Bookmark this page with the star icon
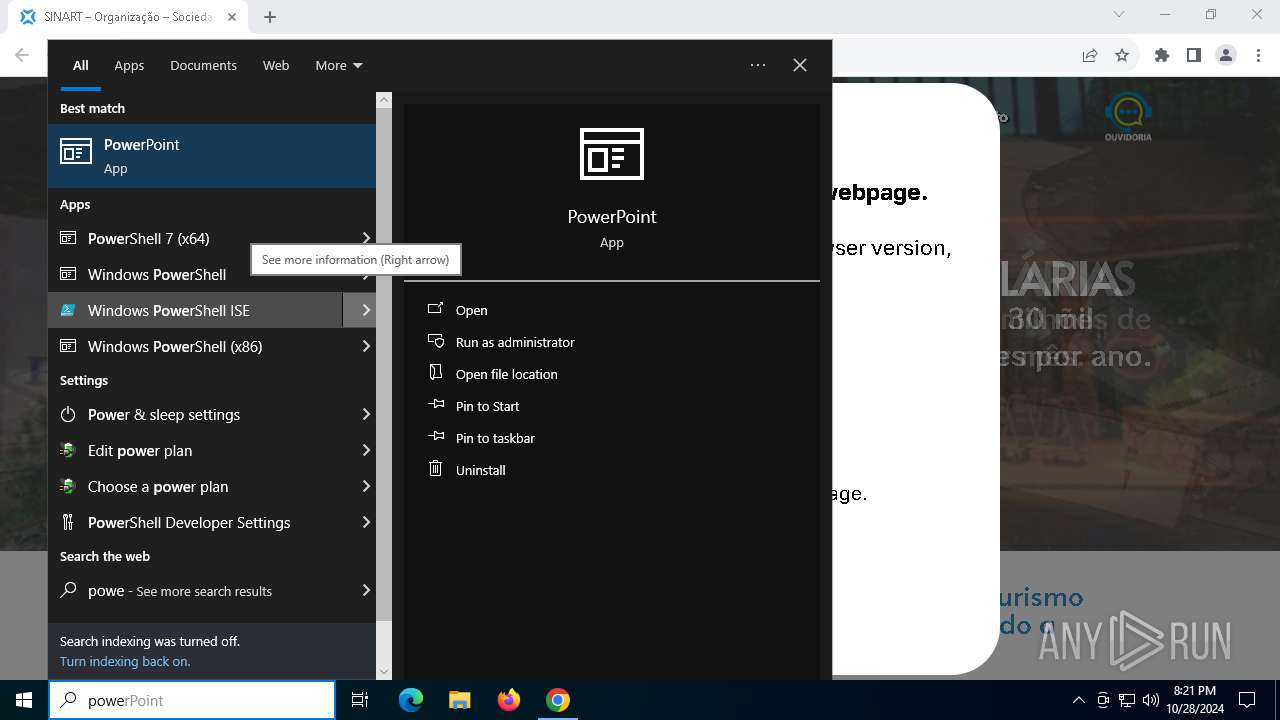This screenshot has width=1280, height=720. [x=1122, y=55]
